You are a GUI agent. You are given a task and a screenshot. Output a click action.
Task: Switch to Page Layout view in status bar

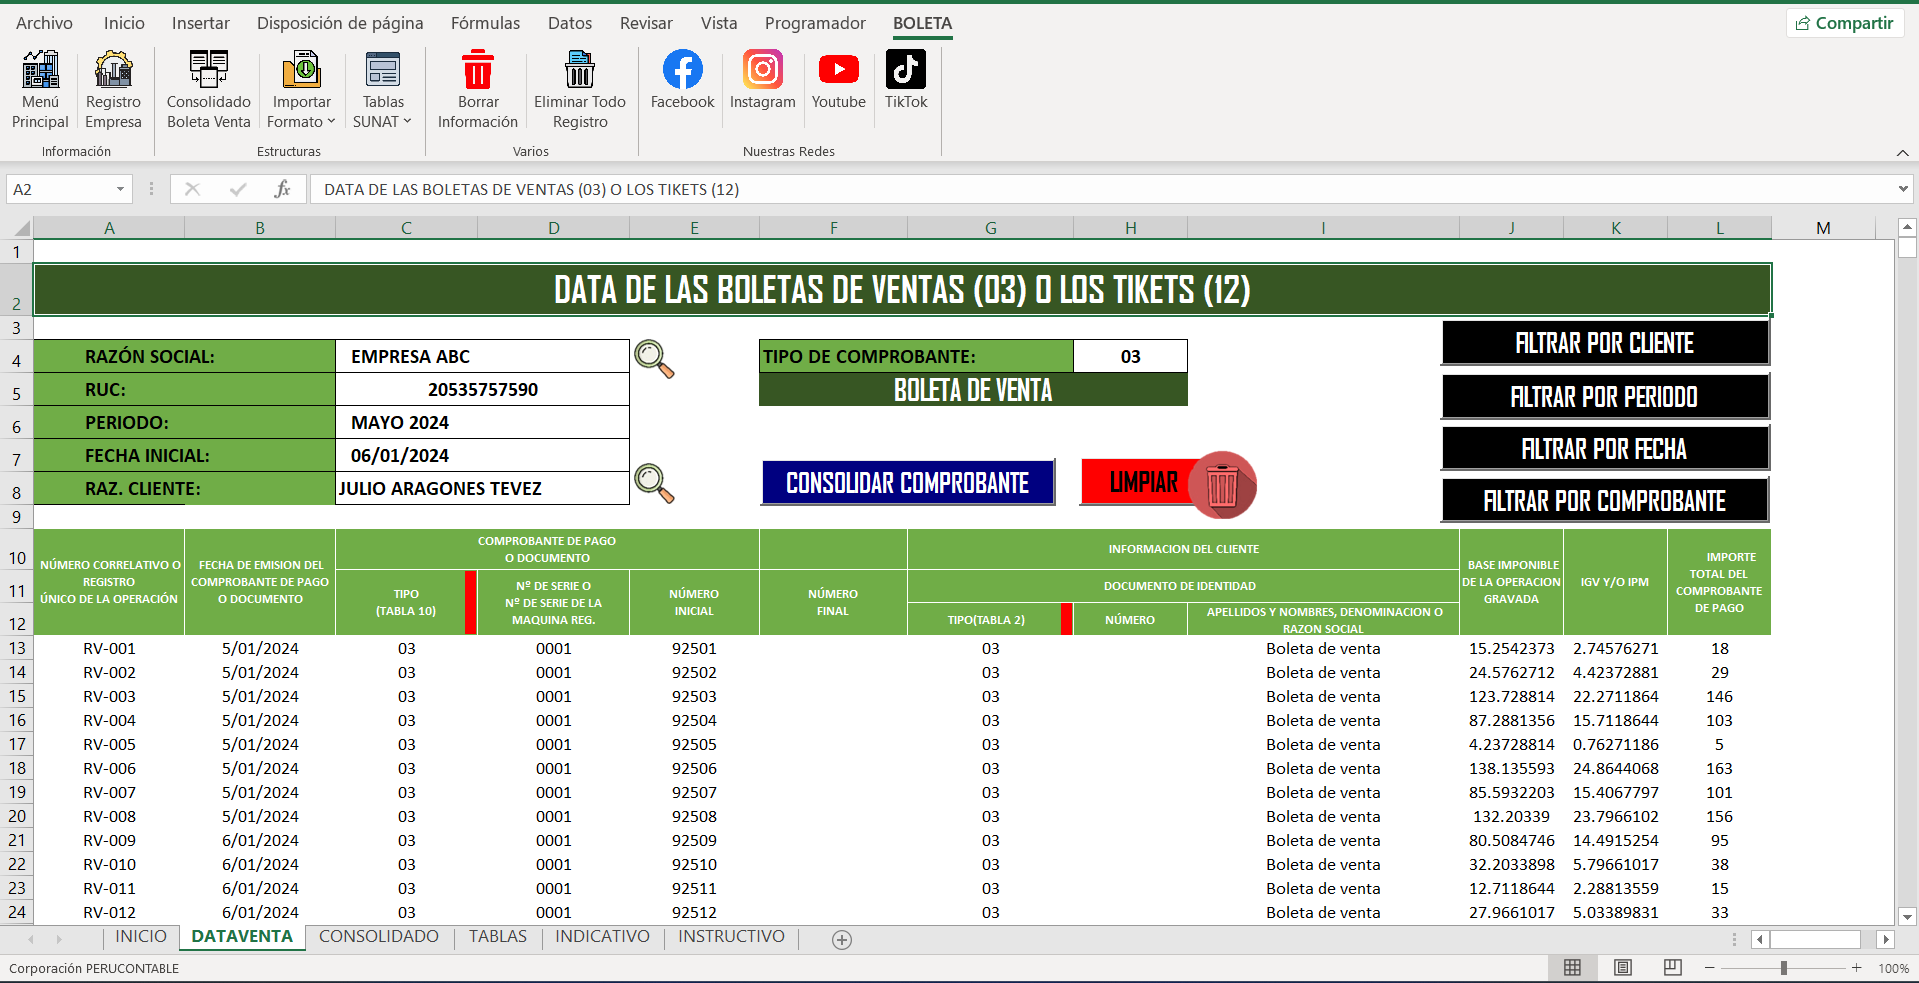(x=1622, y=967)
